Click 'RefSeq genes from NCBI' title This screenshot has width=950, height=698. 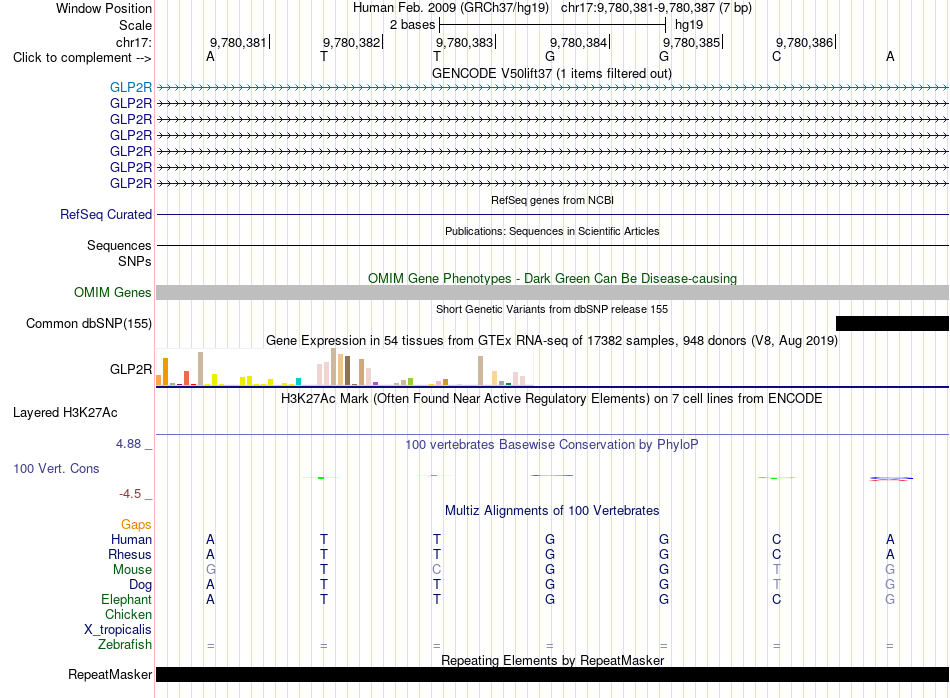click(553, 200)
